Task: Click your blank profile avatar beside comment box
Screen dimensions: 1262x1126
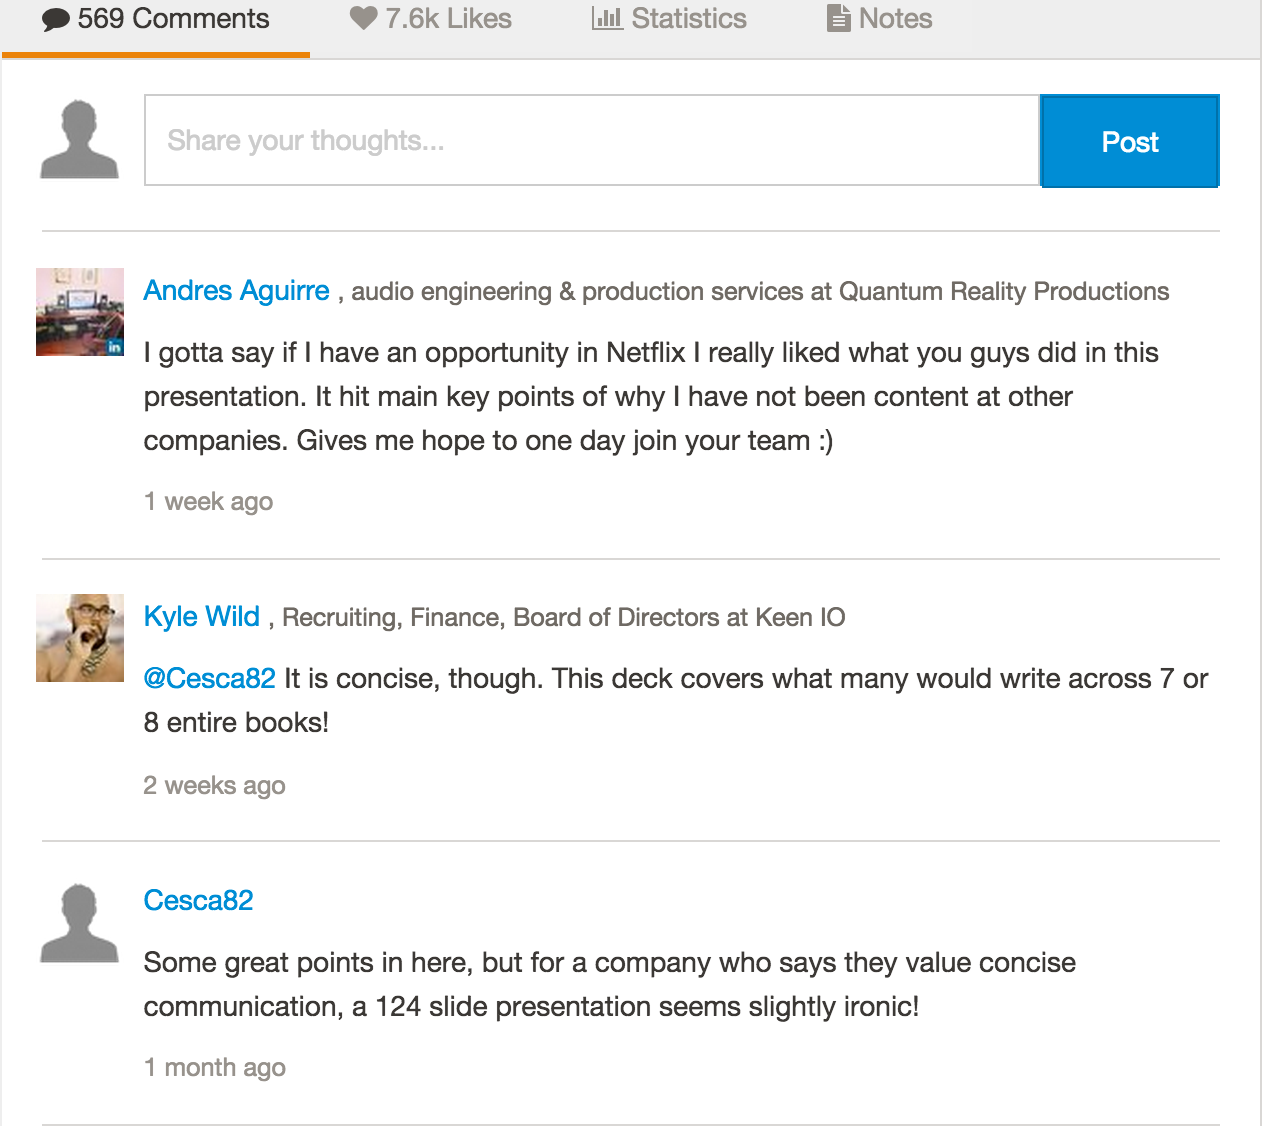Action: click(x=80, y=139)
